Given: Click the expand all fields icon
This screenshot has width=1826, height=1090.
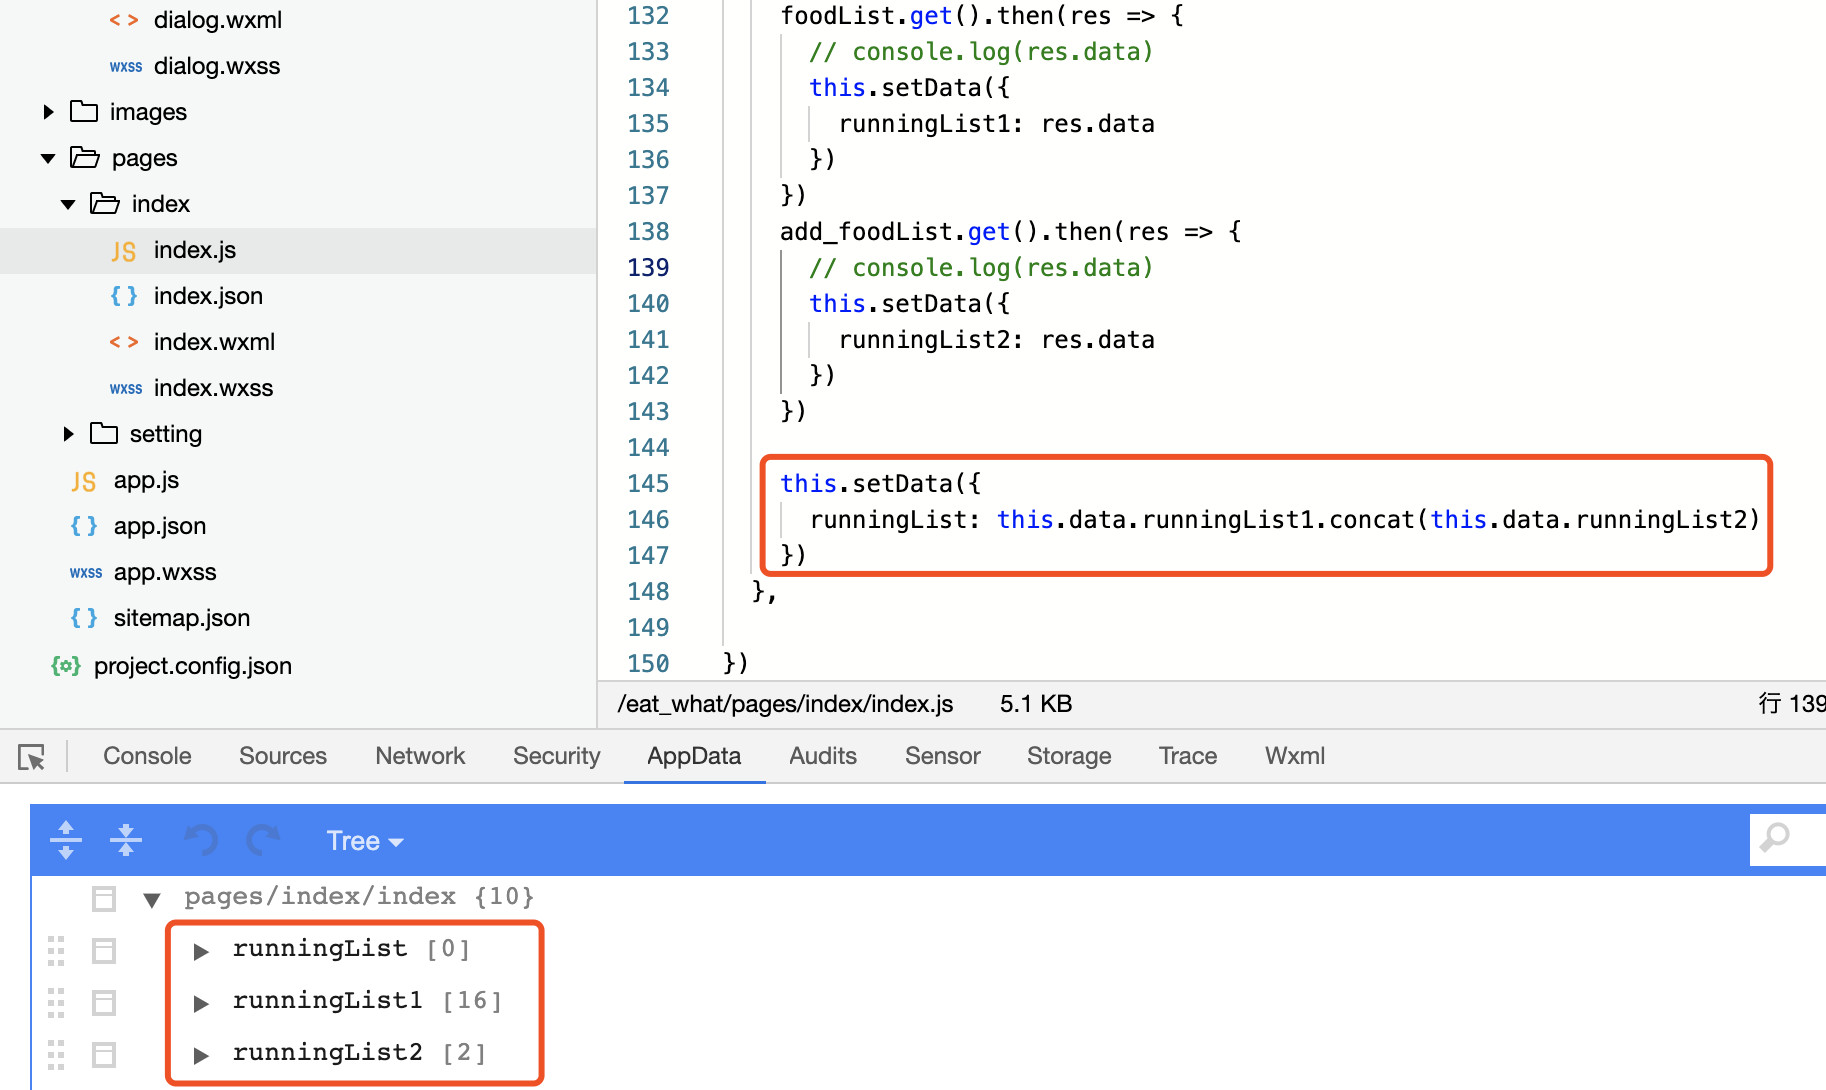Looking at the screenshot, I should coord(66,840).
